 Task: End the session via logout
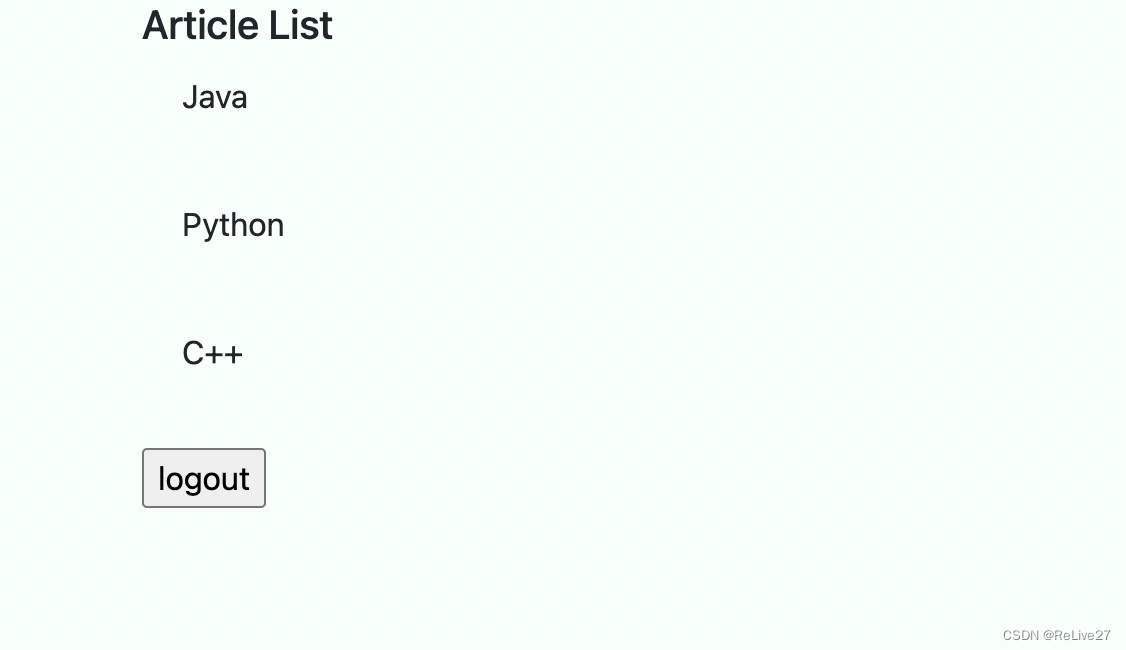point(204,478)
